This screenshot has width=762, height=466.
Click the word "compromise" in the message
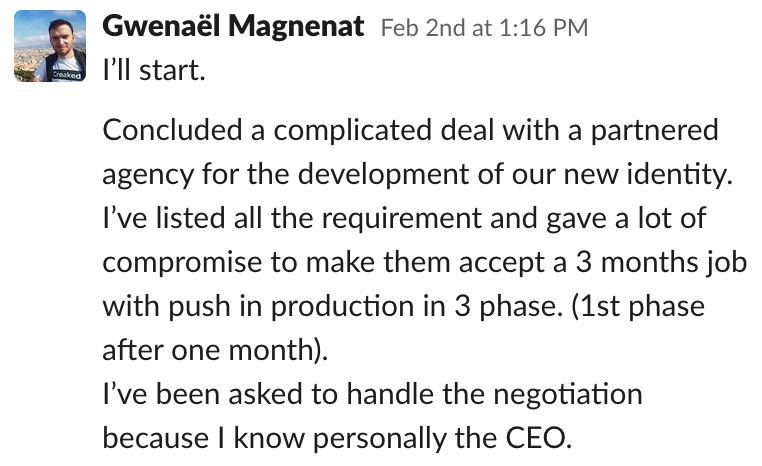[x=182, y=263]
